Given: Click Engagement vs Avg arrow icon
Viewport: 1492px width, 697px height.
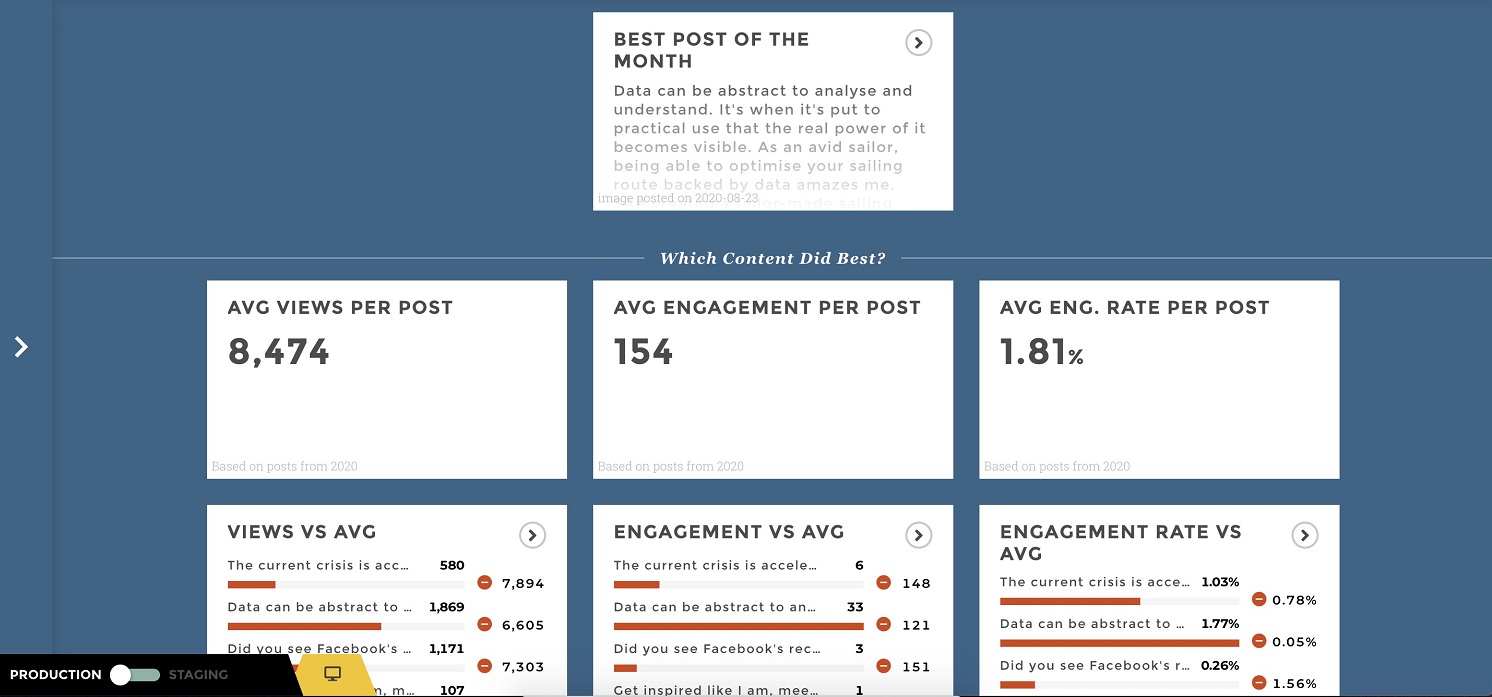Looking at the screenshot, I should pyautogui.click(x=918, y=536).
